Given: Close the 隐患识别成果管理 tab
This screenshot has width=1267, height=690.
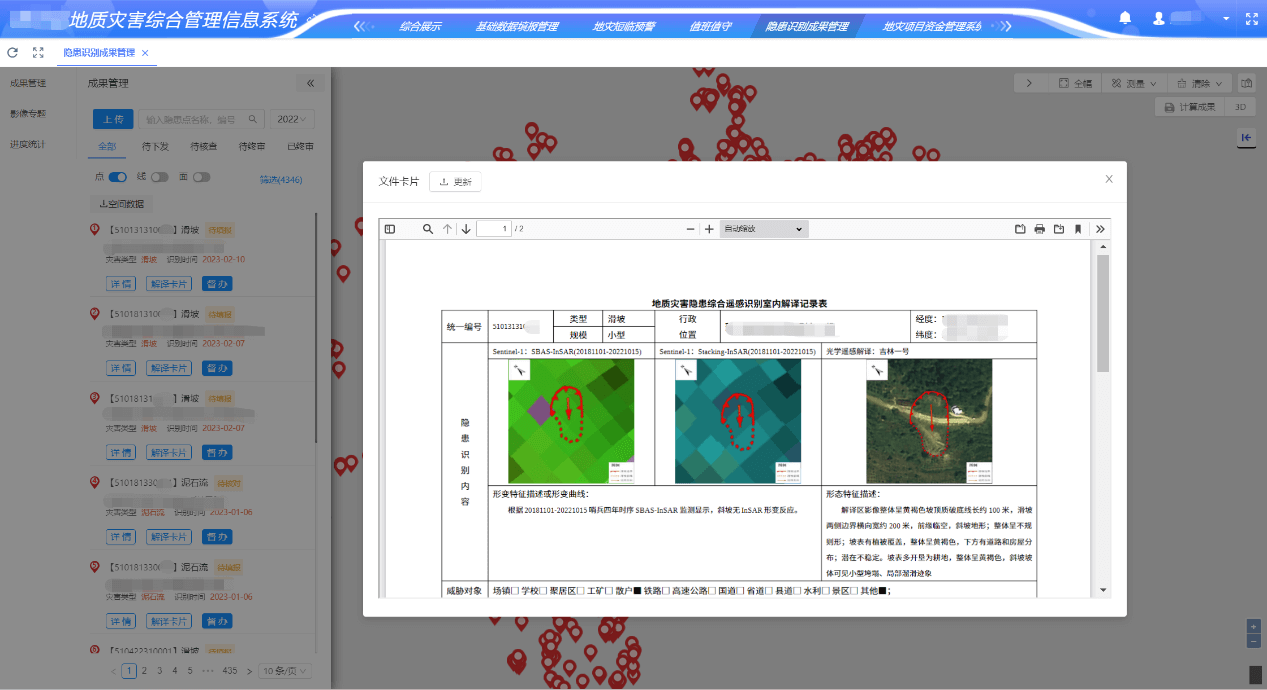Looking at the screenshot, I should click(145, 53).
